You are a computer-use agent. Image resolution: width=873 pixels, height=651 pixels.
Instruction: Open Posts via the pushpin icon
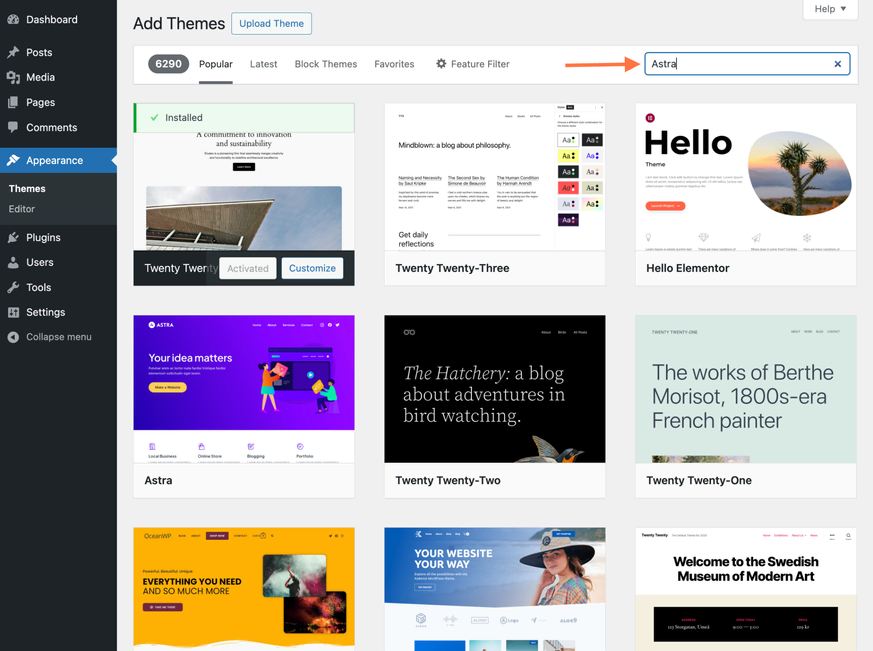(13, 52)
